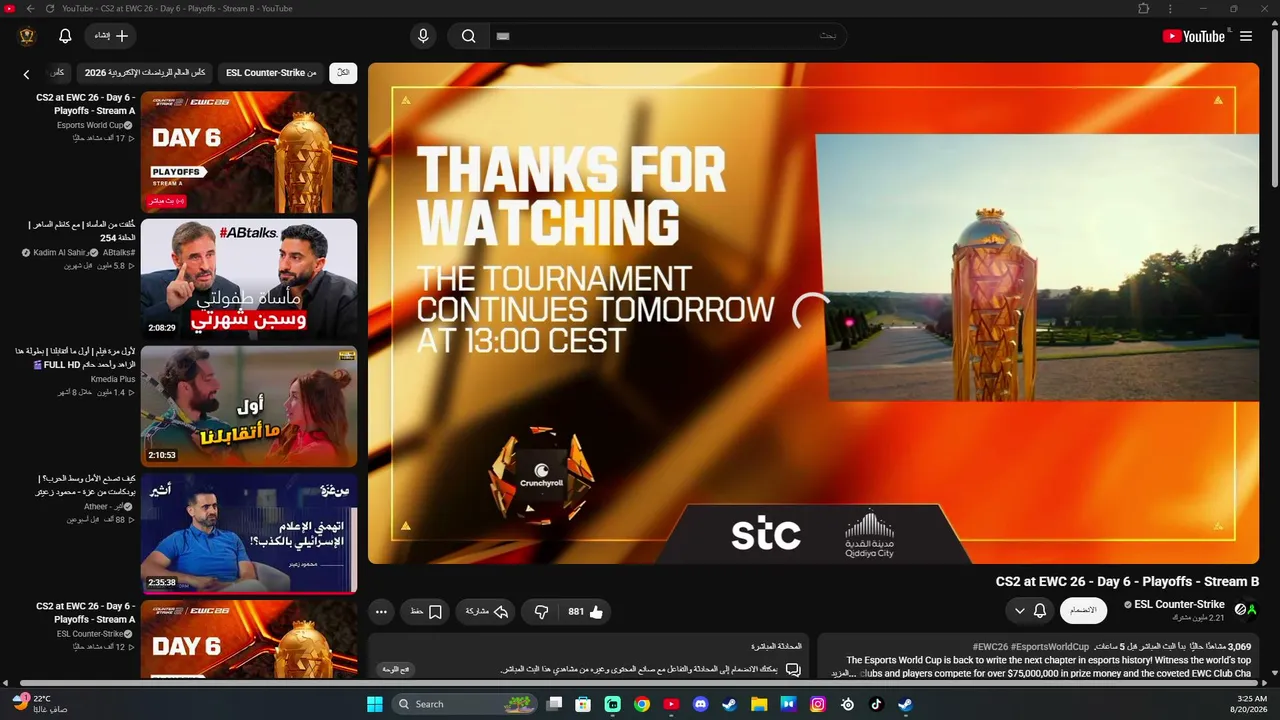Open File Explorer from the taskbar
The height and width of the screenshot is (720, 1280).
coord(759,704)
